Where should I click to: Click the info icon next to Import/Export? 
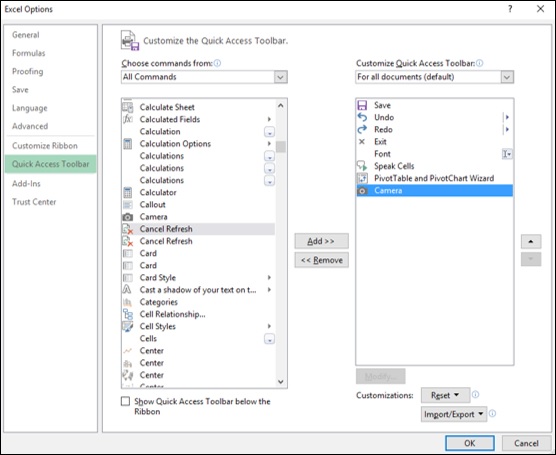pyautogui.click(x=493, y=413)
